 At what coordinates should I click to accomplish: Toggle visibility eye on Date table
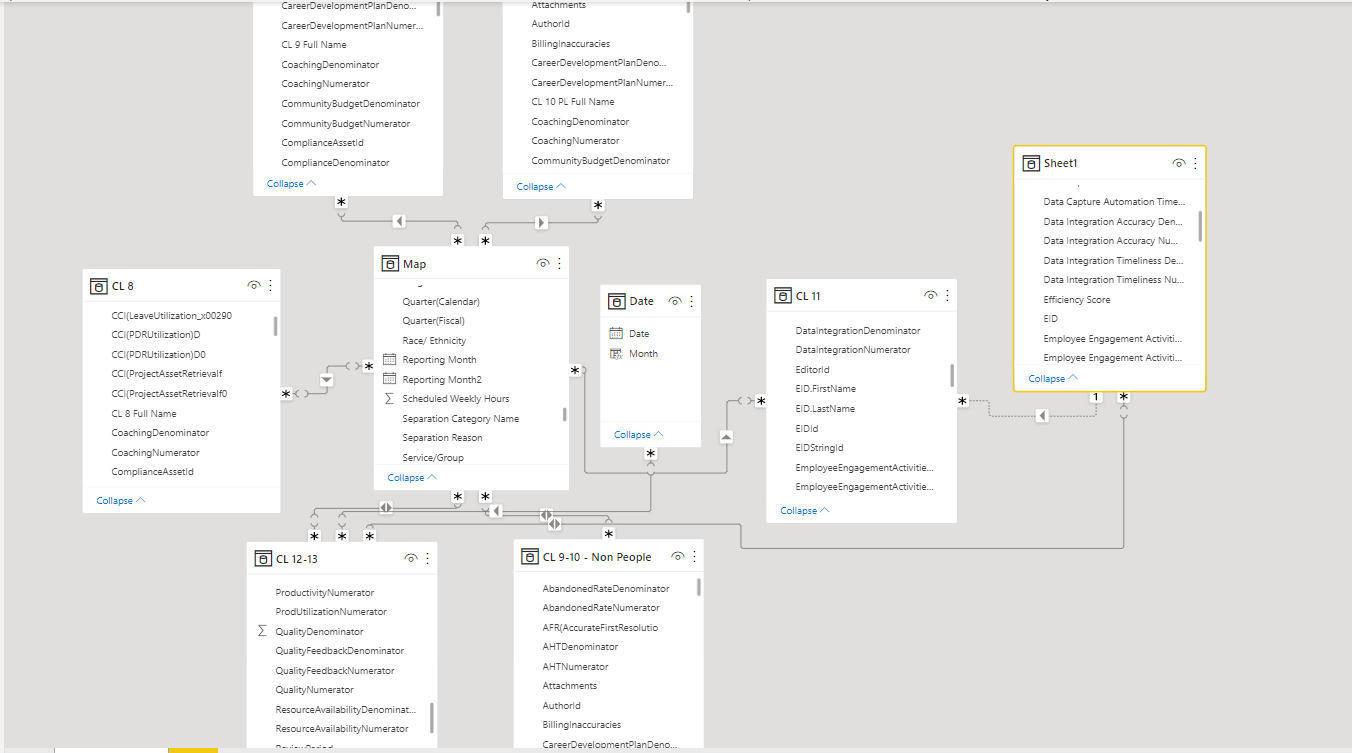[675, 301]
